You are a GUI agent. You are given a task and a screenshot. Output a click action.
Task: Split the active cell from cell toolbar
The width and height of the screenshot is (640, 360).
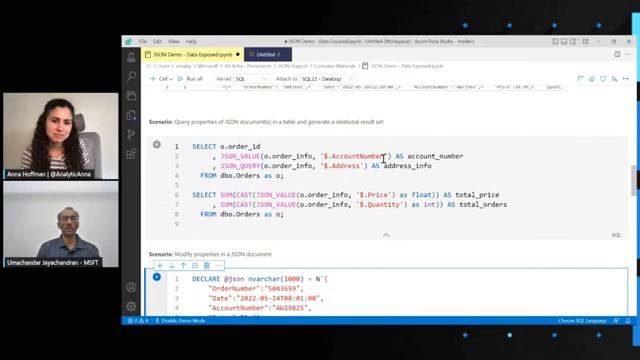pos(195,266)
